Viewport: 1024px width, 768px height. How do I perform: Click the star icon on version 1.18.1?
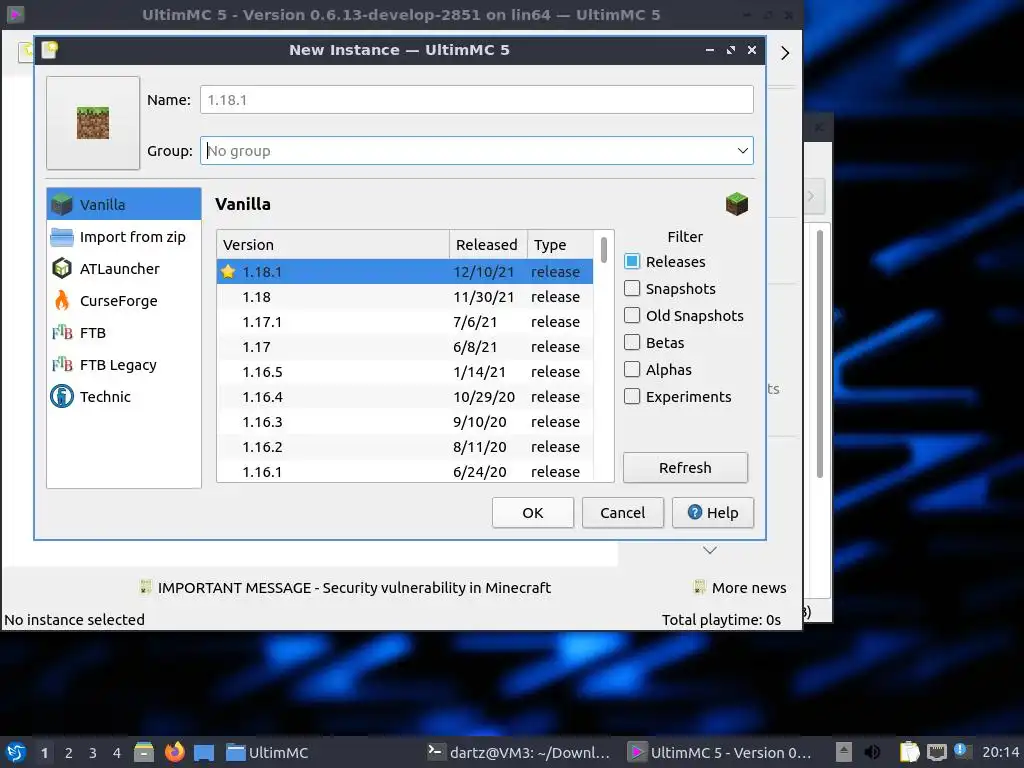[228, 272]
